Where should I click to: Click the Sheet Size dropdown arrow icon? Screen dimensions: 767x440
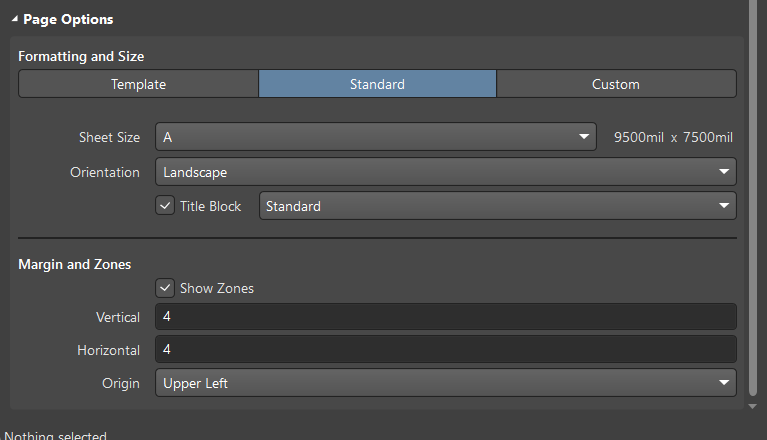584,137
